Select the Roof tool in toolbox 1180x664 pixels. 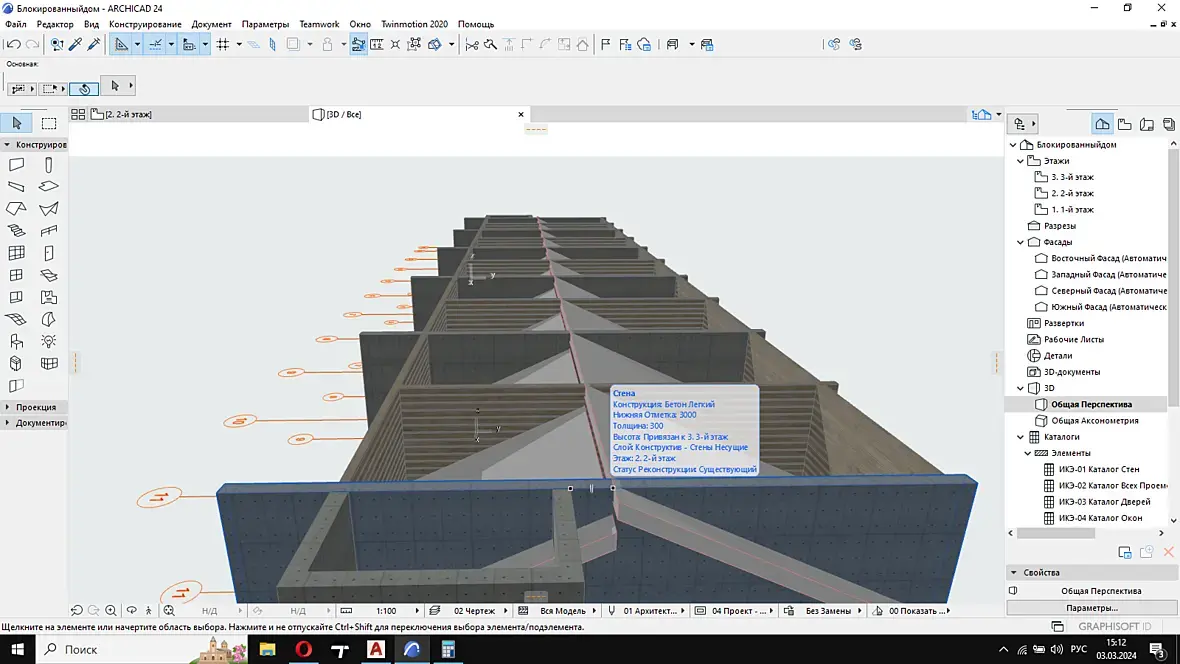16,209
